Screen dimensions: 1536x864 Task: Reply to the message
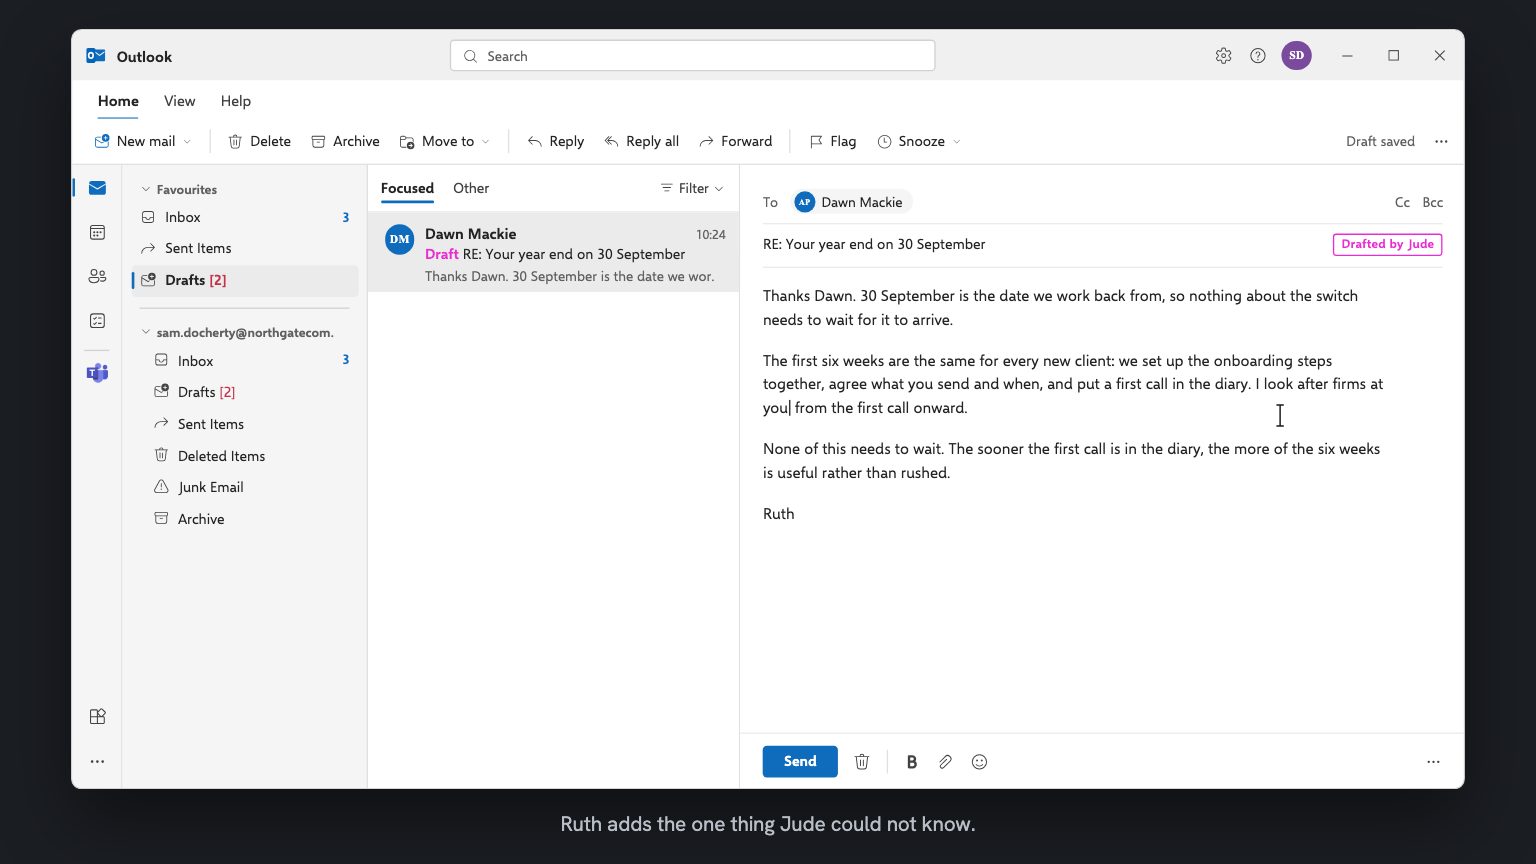pyautogui.click(x=555, y=141)
